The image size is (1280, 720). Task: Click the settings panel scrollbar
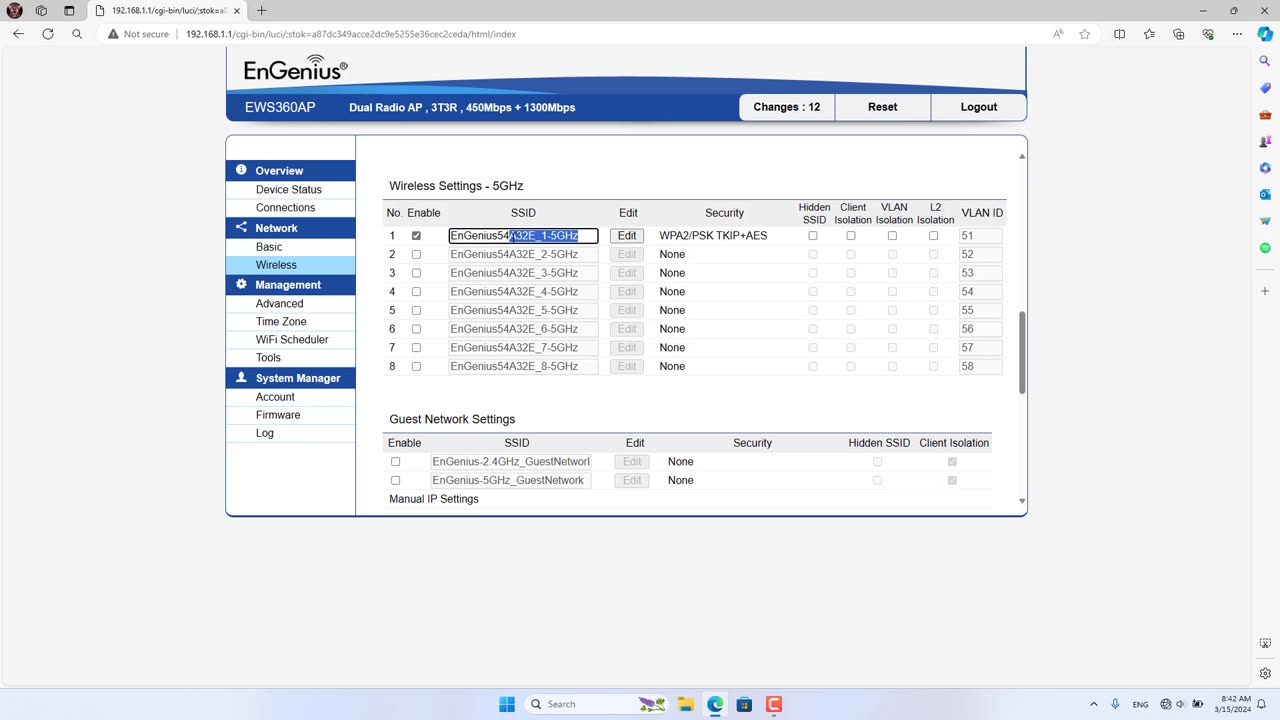point(1022,352)
